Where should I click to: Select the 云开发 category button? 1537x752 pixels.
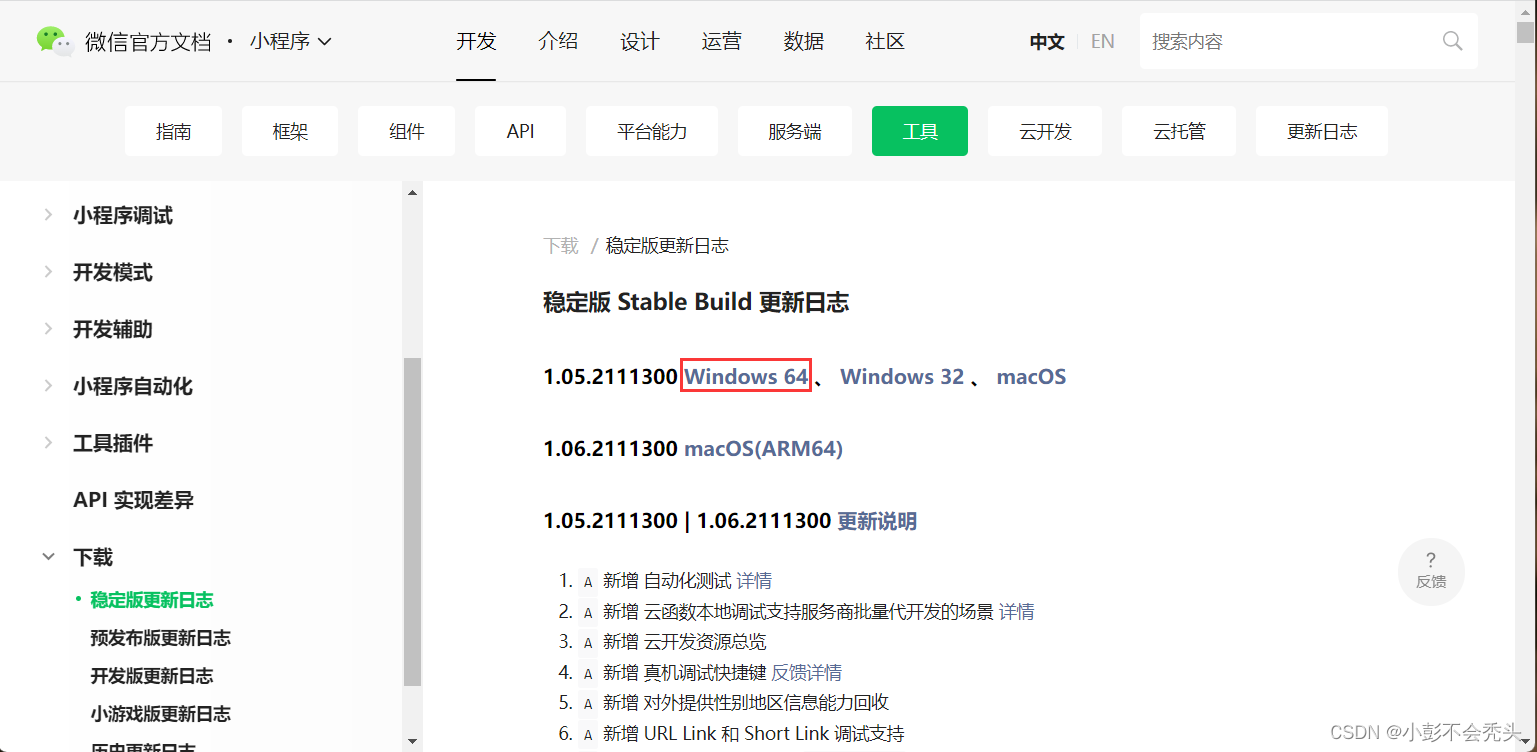pos(1045,131)
